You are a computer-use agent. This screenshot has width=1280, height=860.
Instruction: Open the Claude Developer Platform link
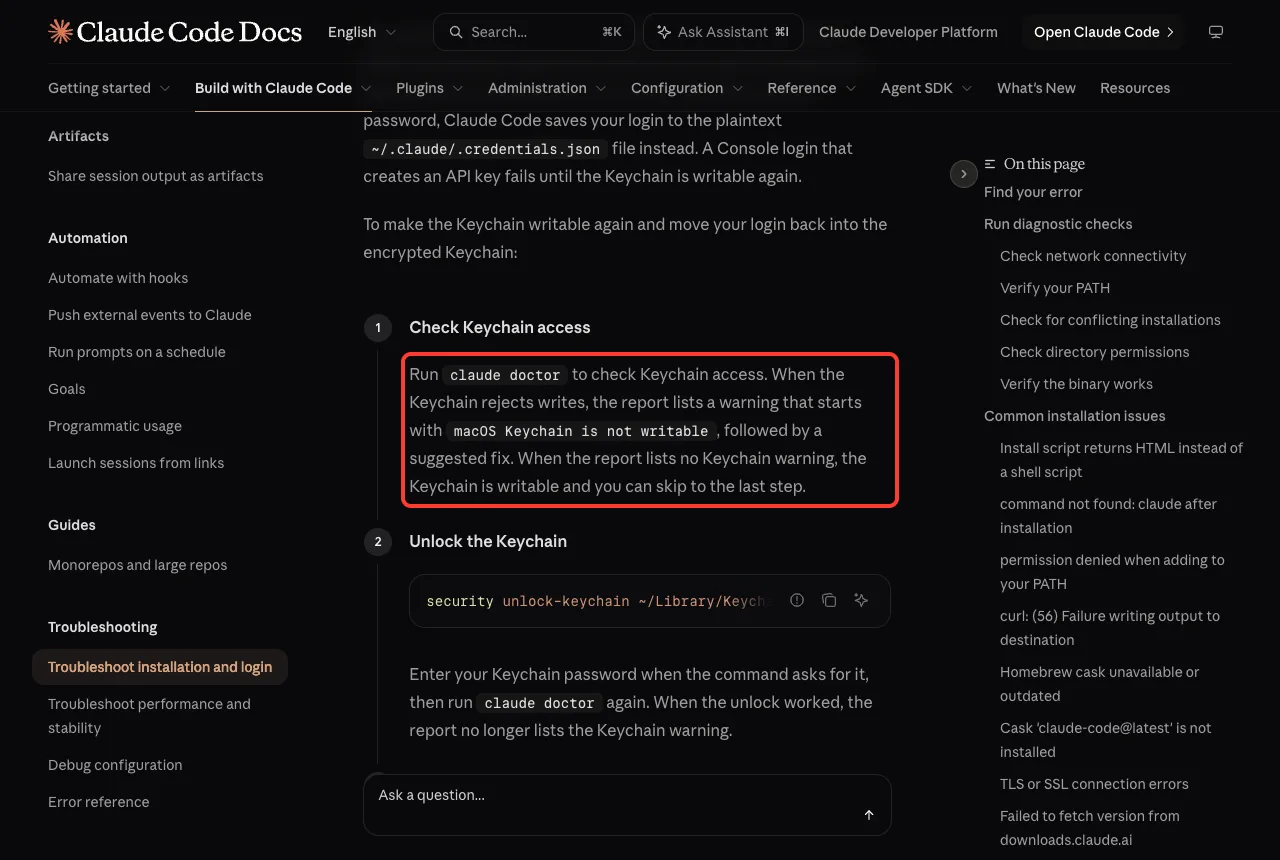[908, 32]
